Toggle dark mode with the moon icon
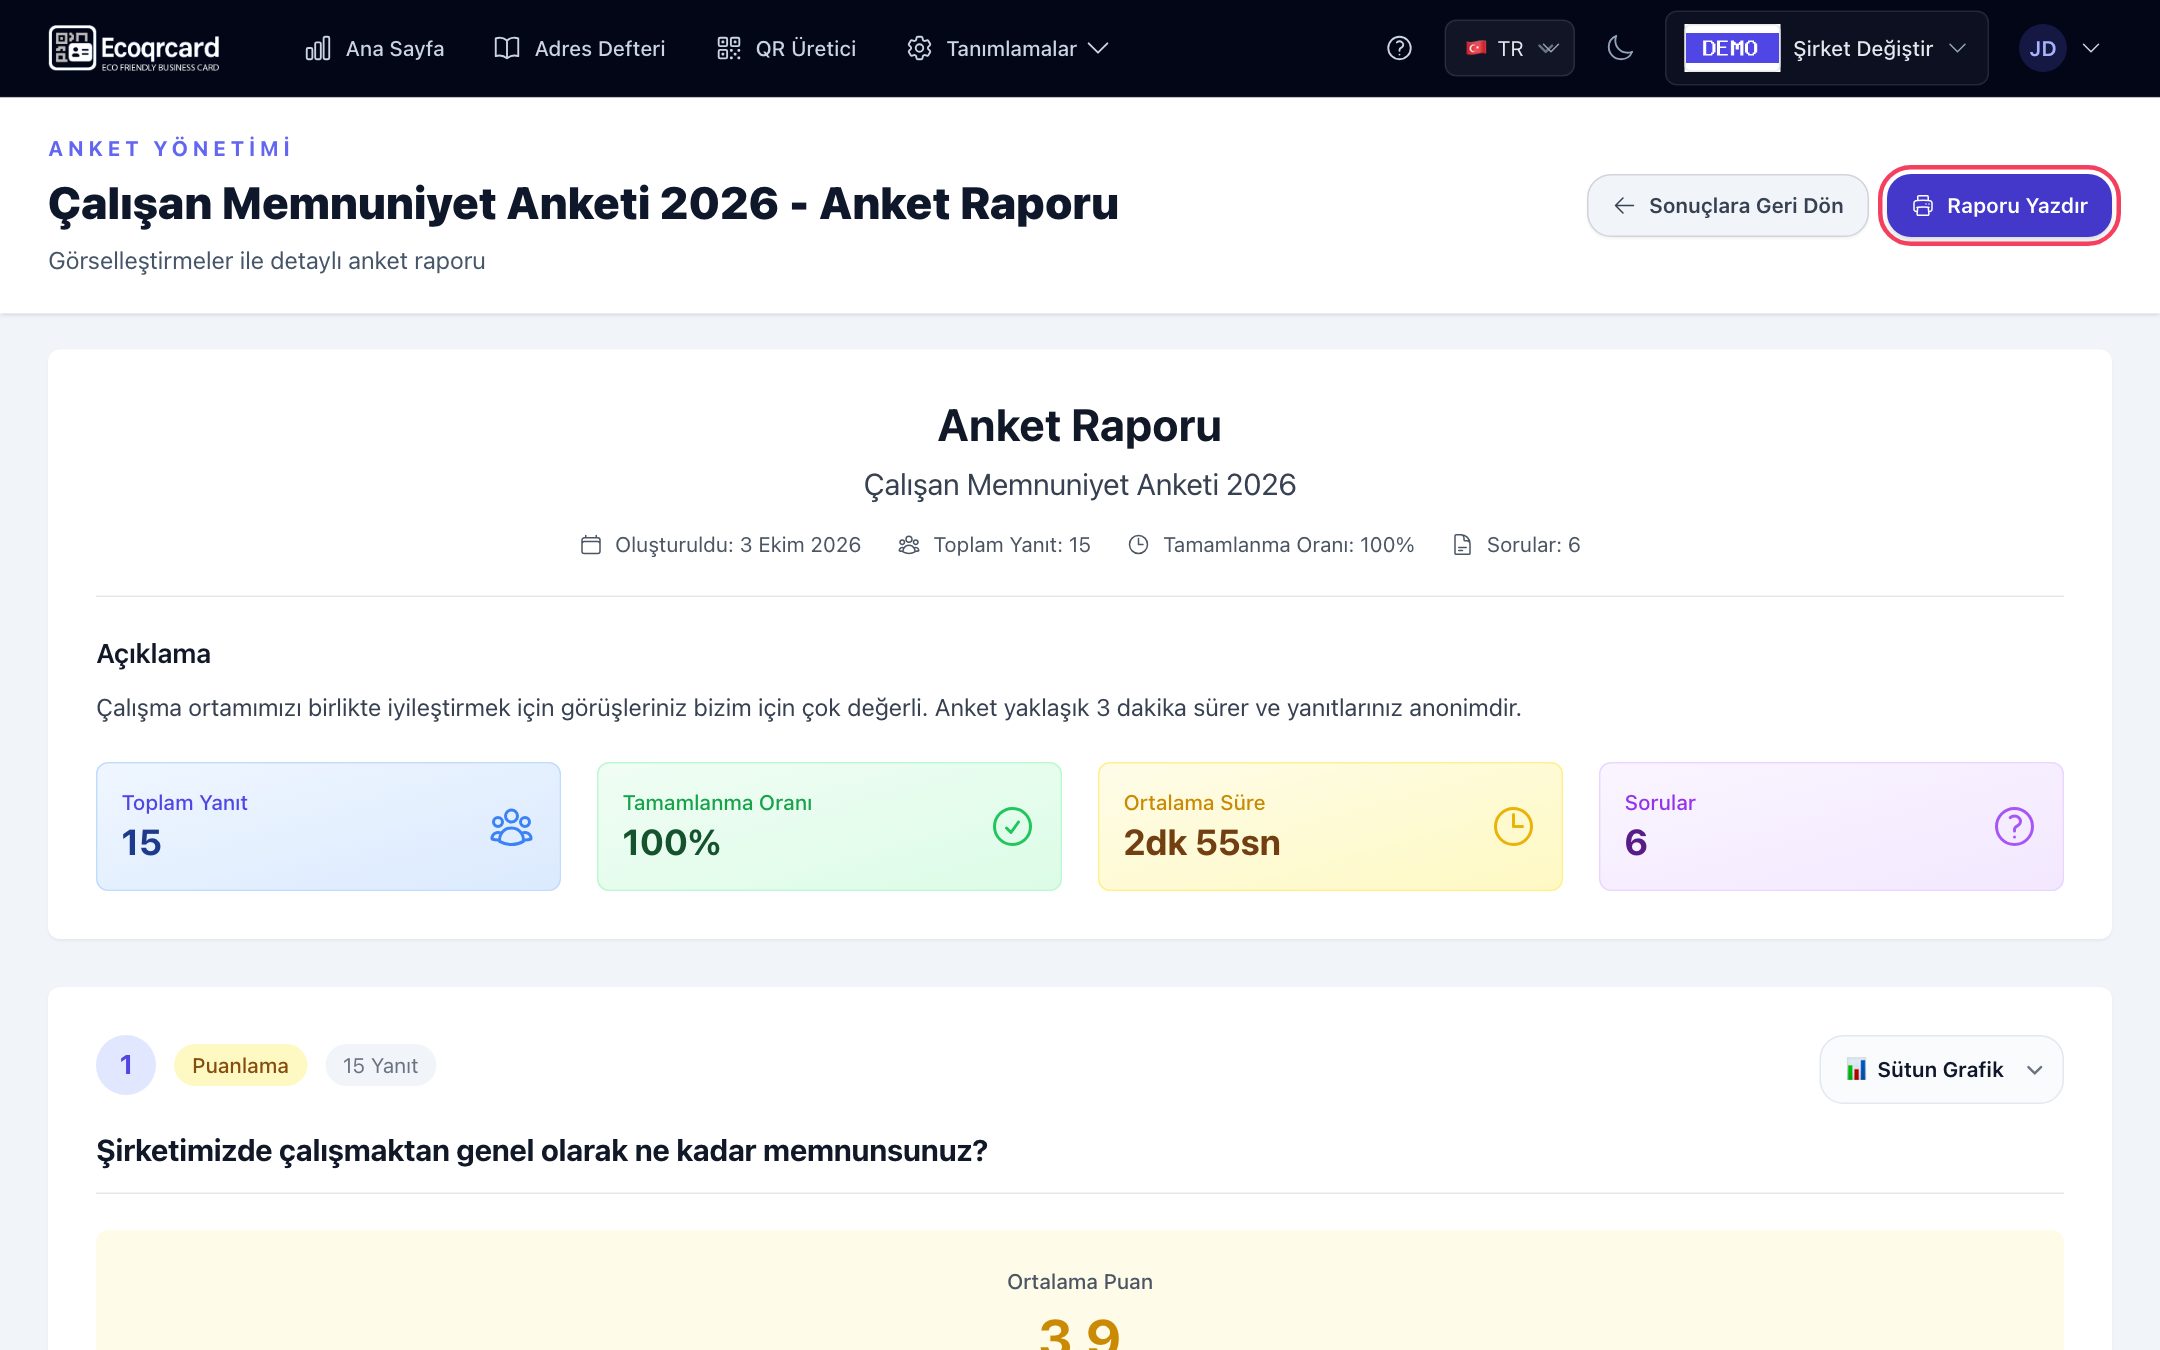 pyautogui.click(x=1620, y=48)
